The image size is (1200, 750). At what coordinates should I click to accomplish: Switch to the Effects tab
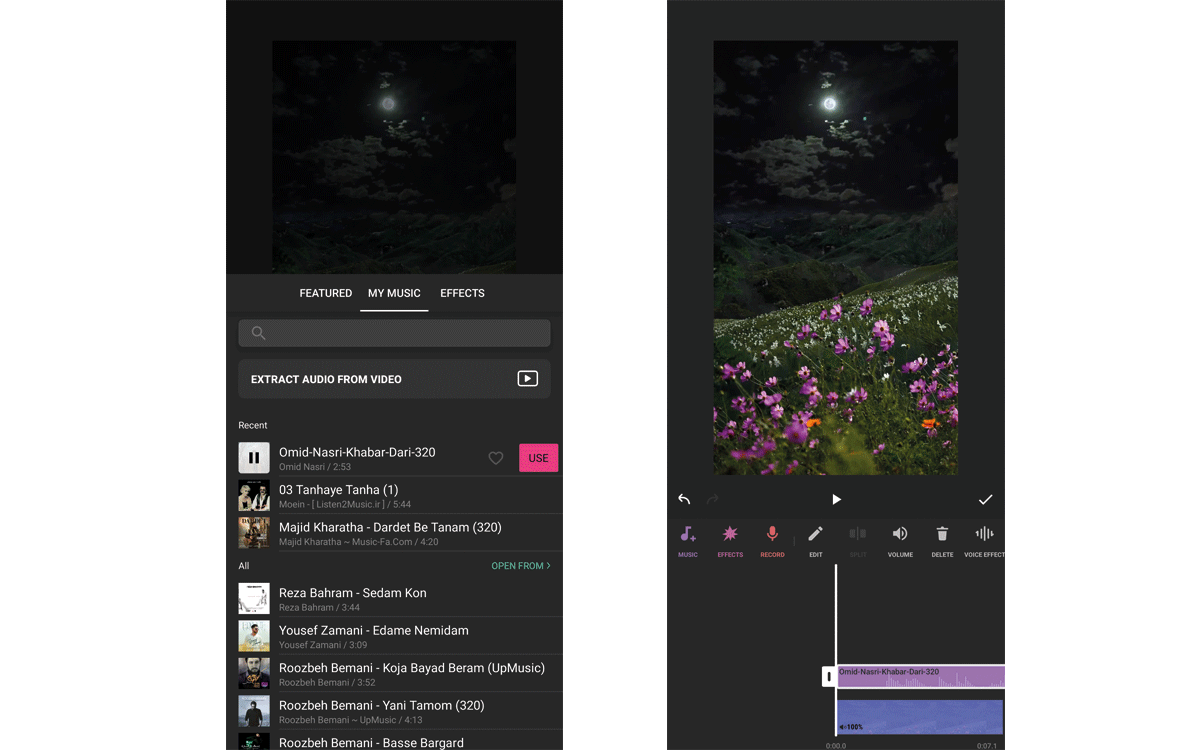pyautogui.click(x=462, y=293)
